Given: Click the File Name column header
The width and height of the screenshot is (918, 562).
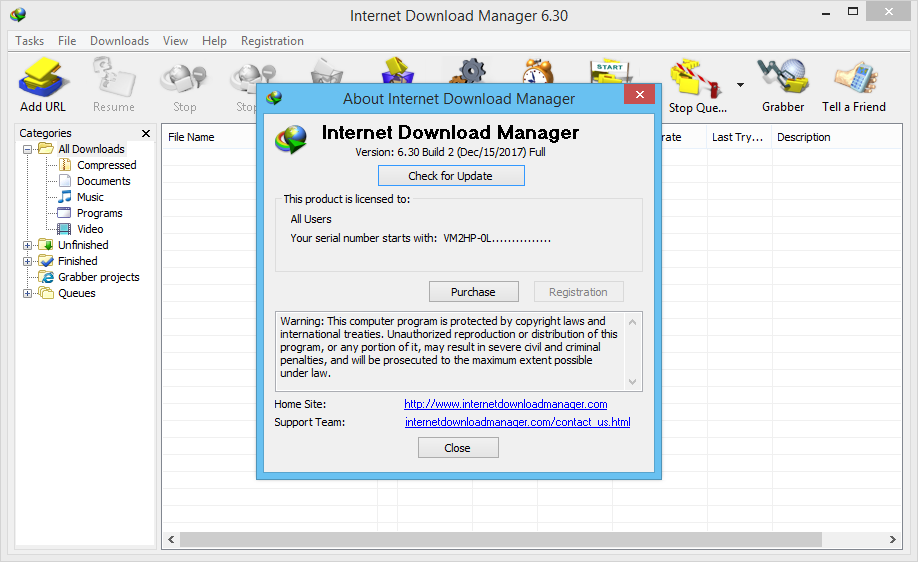Looking at the screenshot, I should 191,137.
